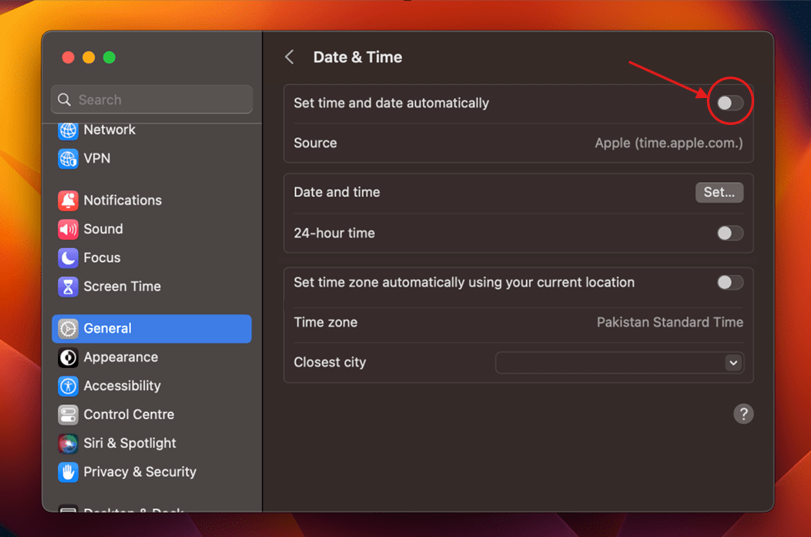Go back using the chevron beside Date & Time

[290, 57]
